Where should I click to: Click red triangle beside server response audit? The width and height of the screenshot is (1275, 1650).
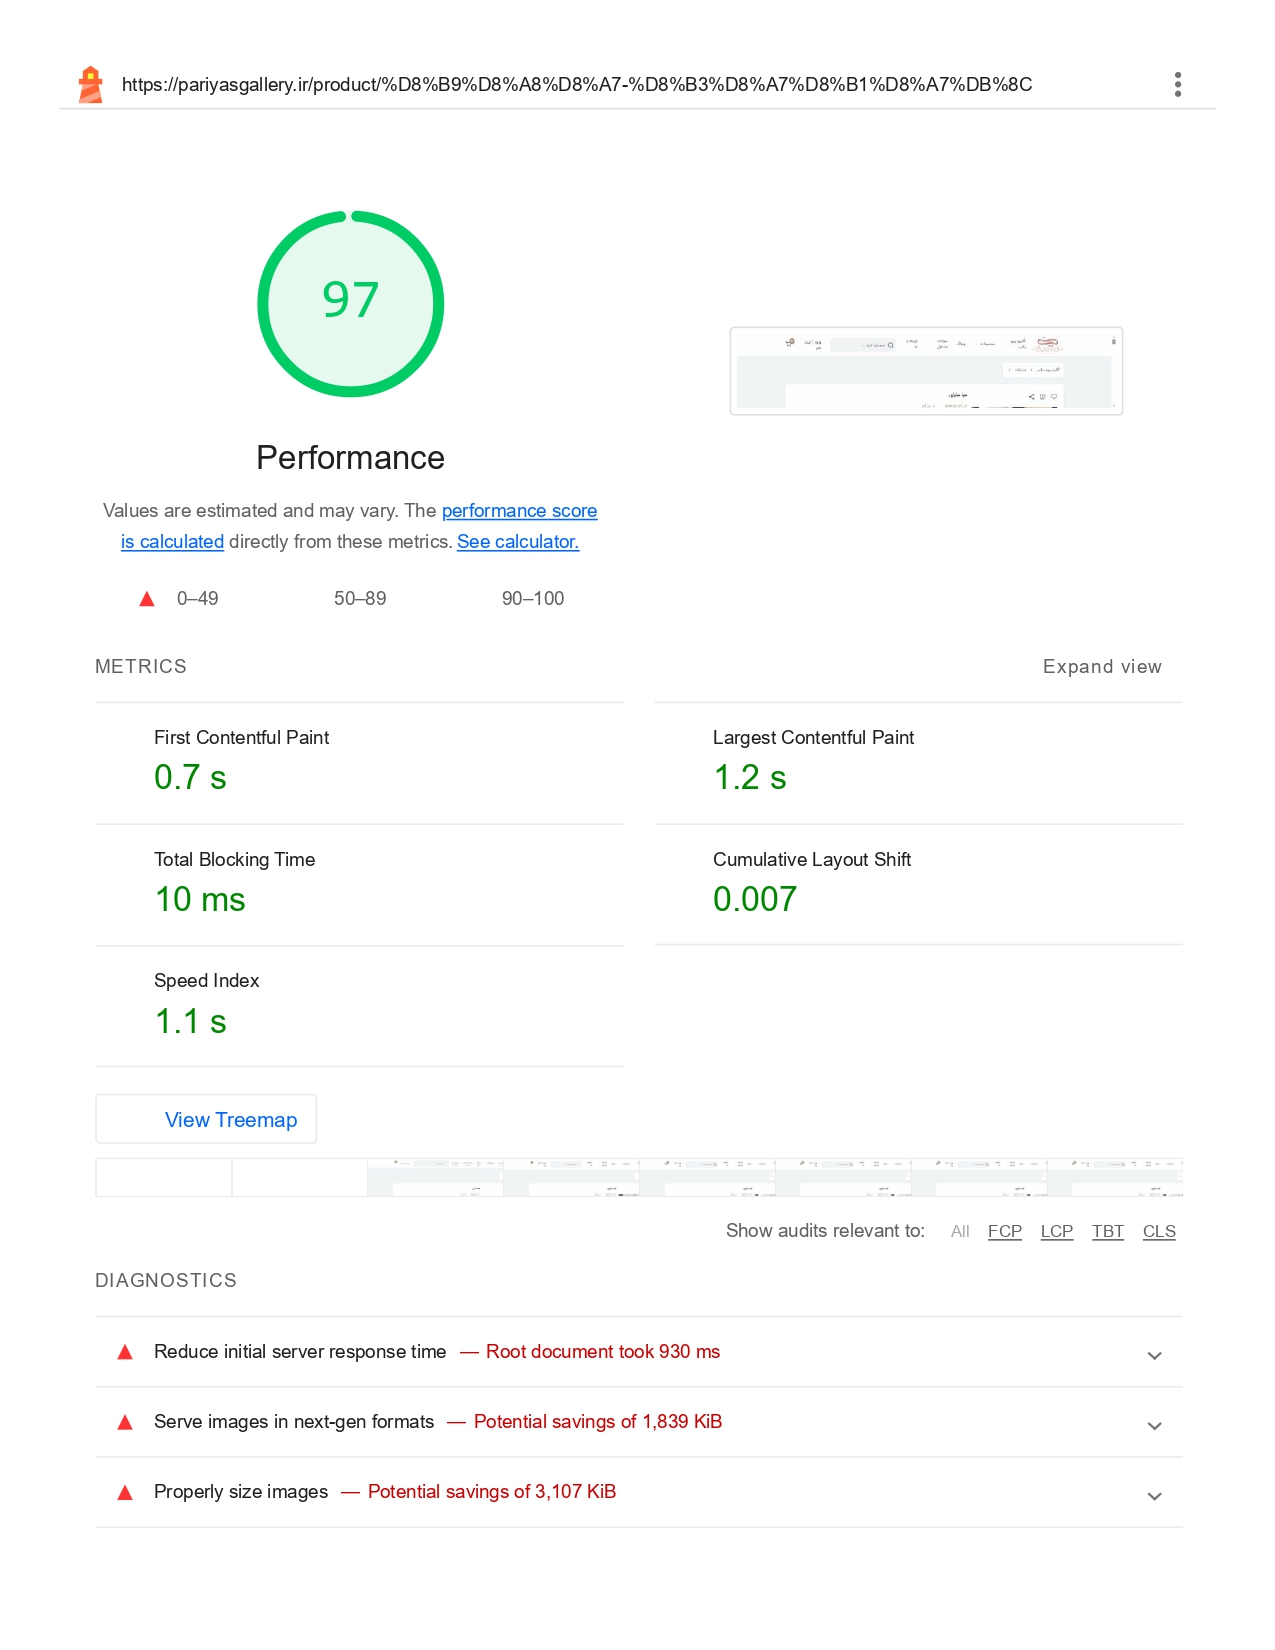(125, 1353)
